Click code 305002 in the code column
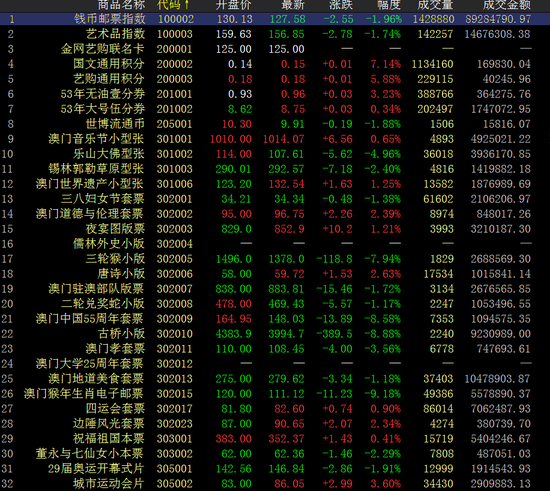 point(174,484)
